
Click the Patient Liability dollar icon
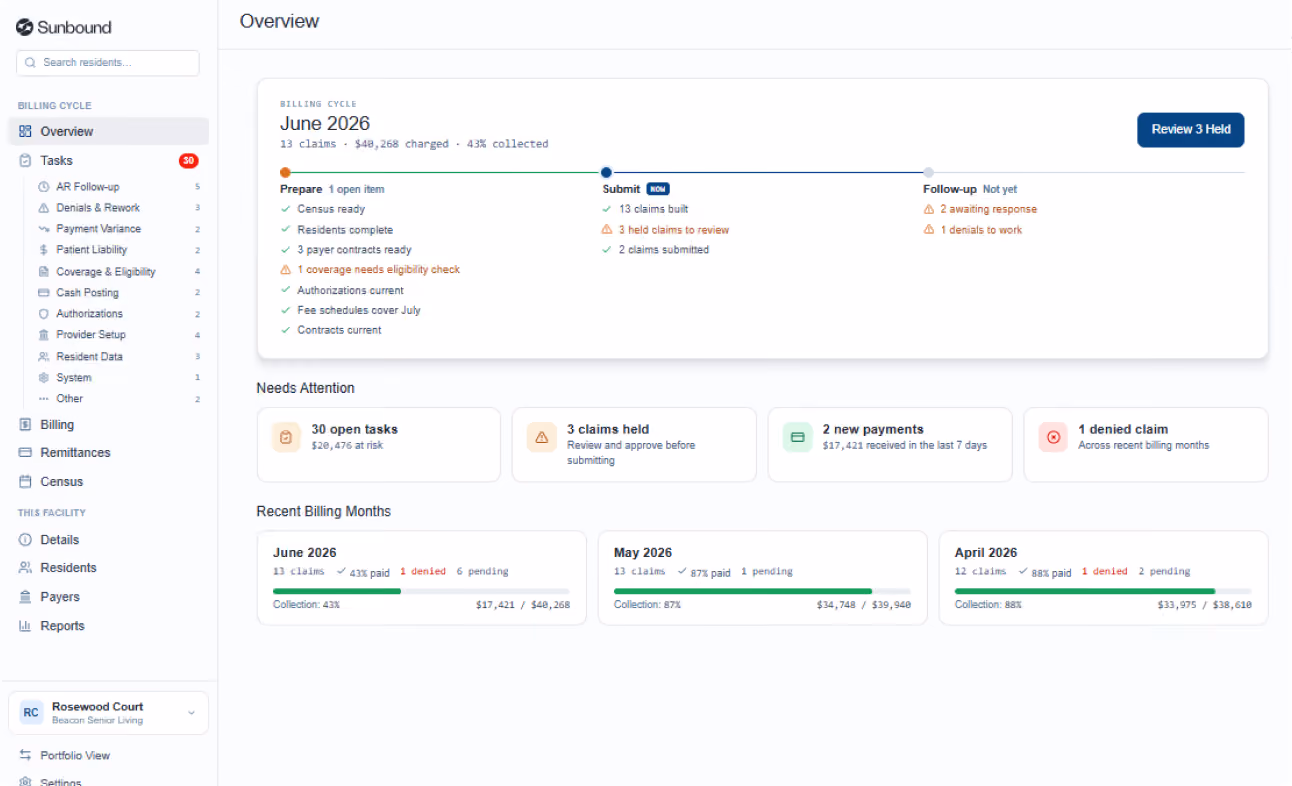pos(43,250)
